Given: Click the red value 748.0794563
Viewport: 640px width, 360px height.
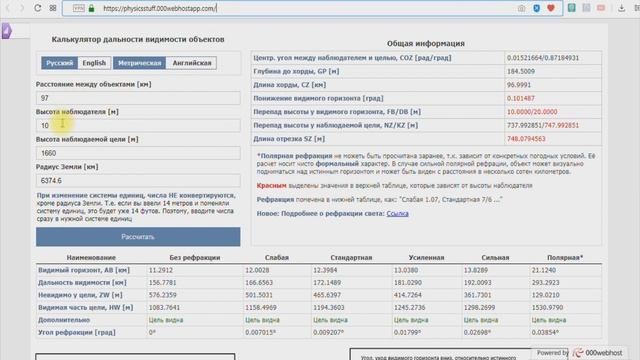Looking at the screenshot, I should click(526, 139).
